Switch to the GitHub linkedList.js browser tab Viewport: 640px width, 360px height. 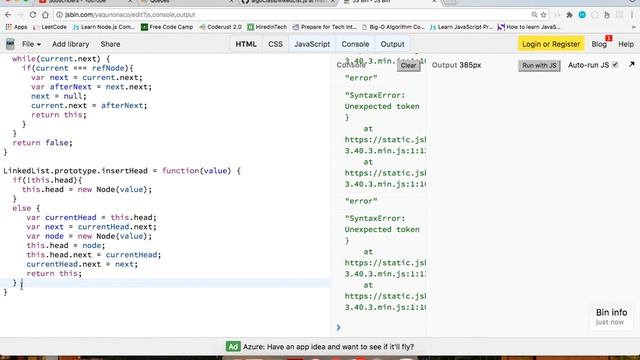(x=287, y=2)
